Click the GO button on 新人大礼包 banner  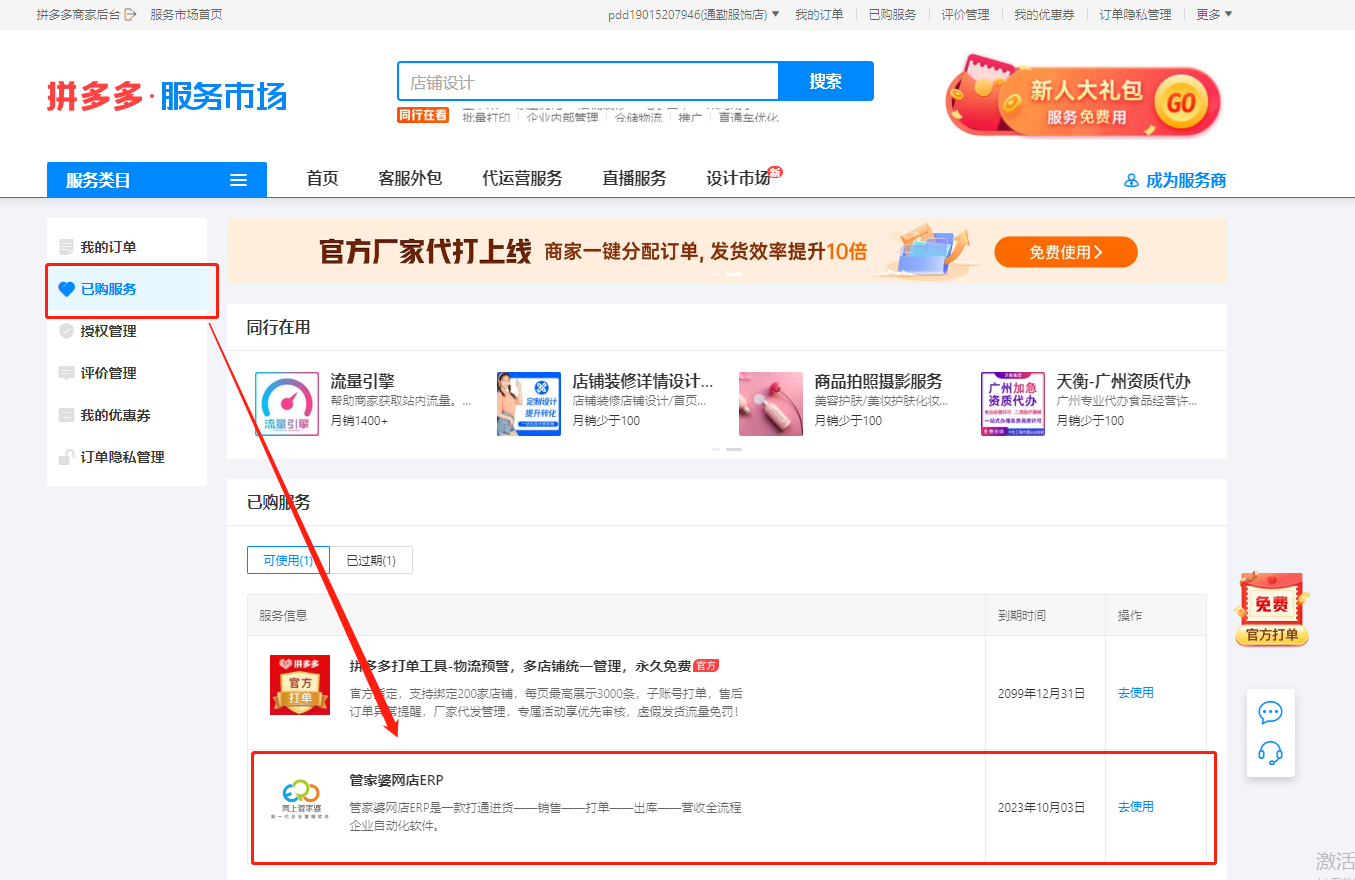tap(1181, 102)
